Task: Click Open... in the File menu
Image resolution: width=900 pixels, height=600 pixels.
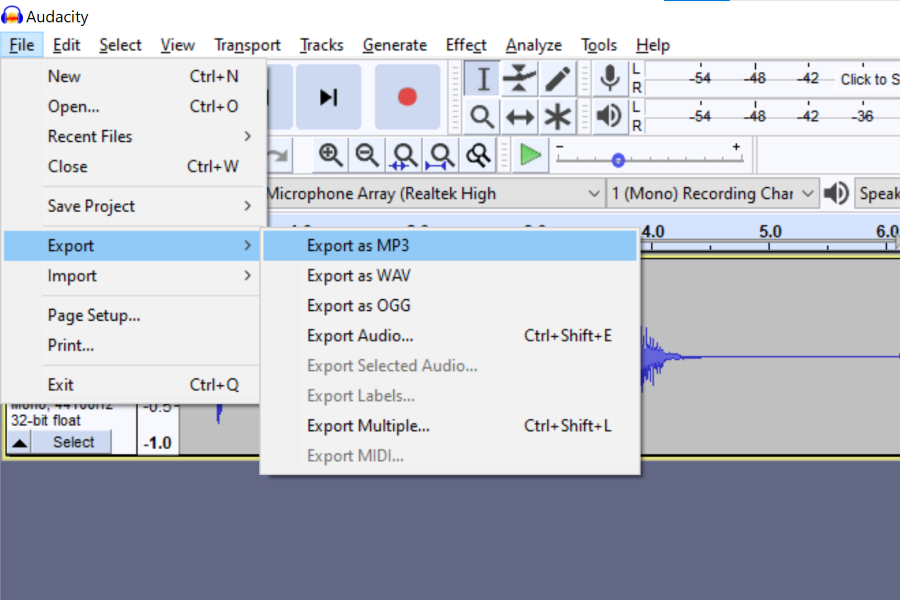Action: tap(134, 106)
